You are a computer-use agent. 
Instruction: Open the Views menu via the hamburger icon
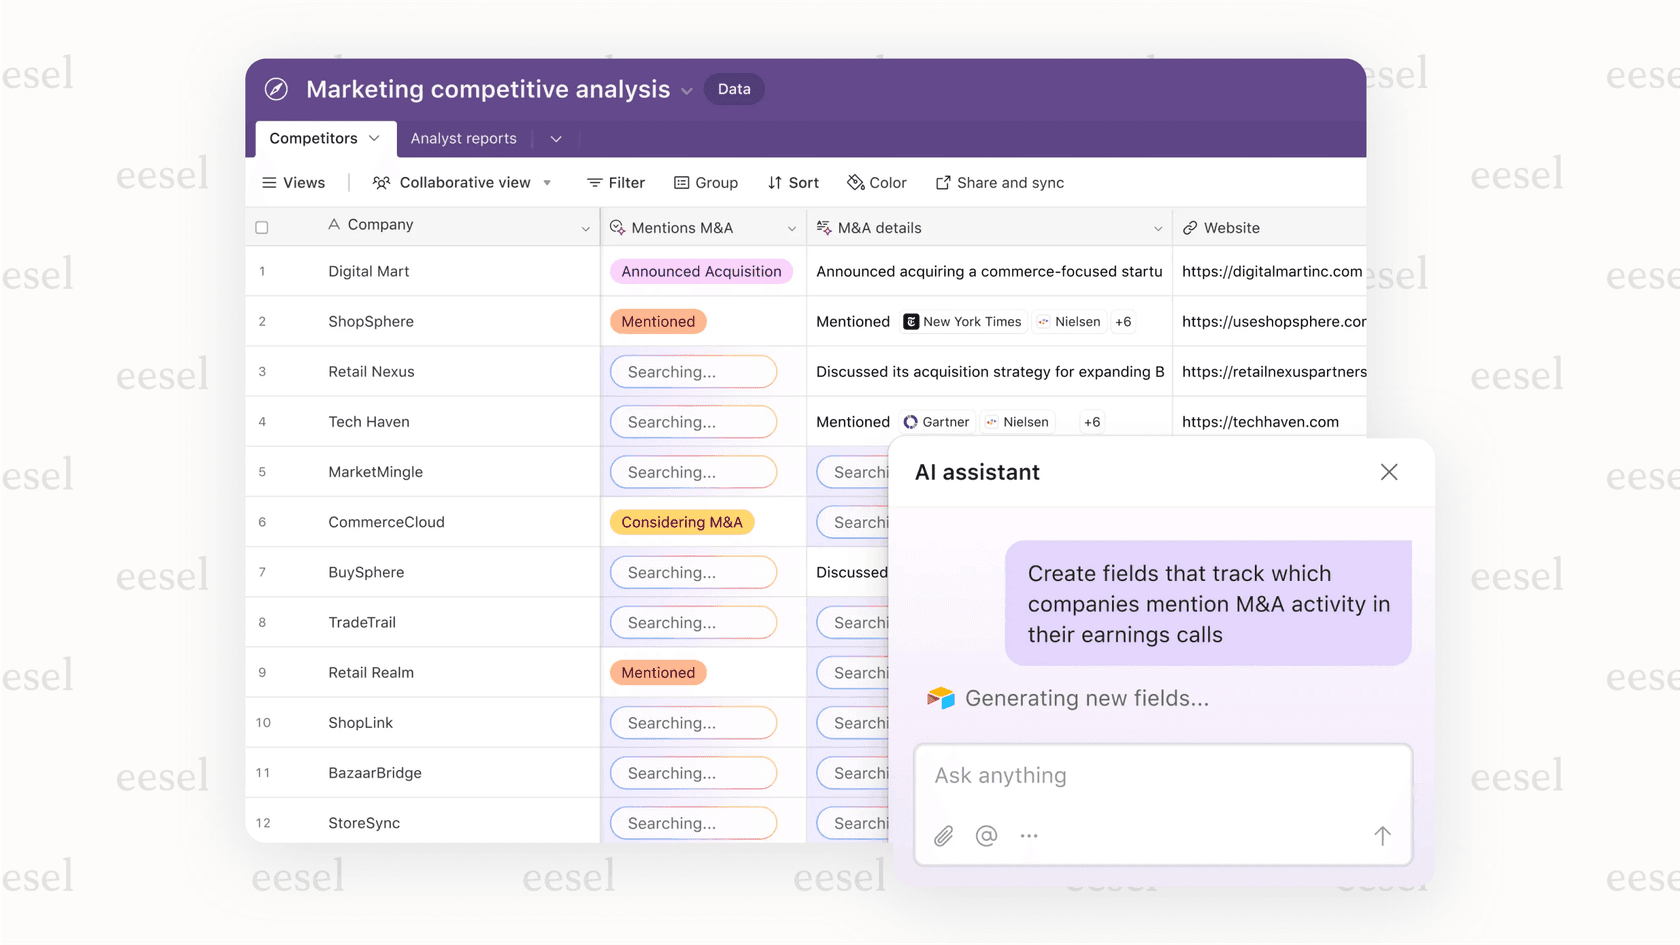pyautogui.click(x=269, y=182)
